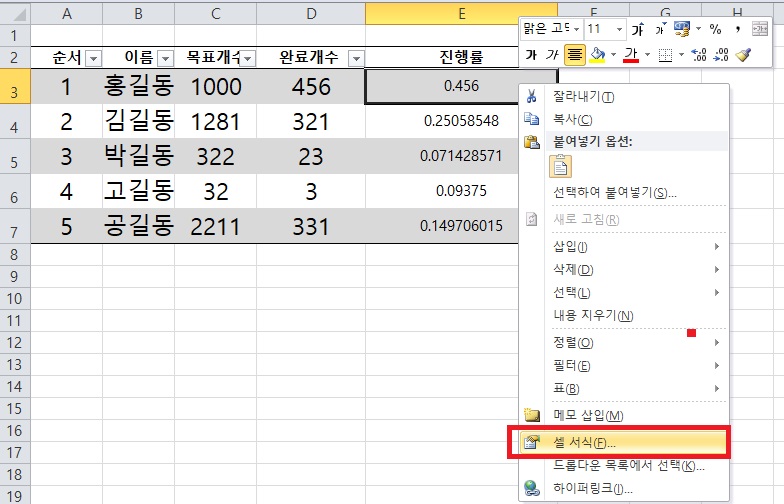Click the hyperlink globe icon
The width and height of the screenshot is (784, 504).
tap(532, 488)
